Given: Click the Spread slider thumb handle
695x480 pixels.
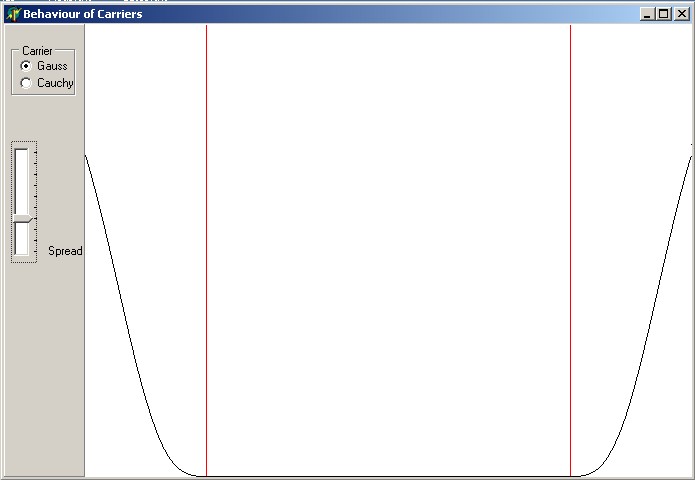Looking at the screenshot, I should click(22, 218).
